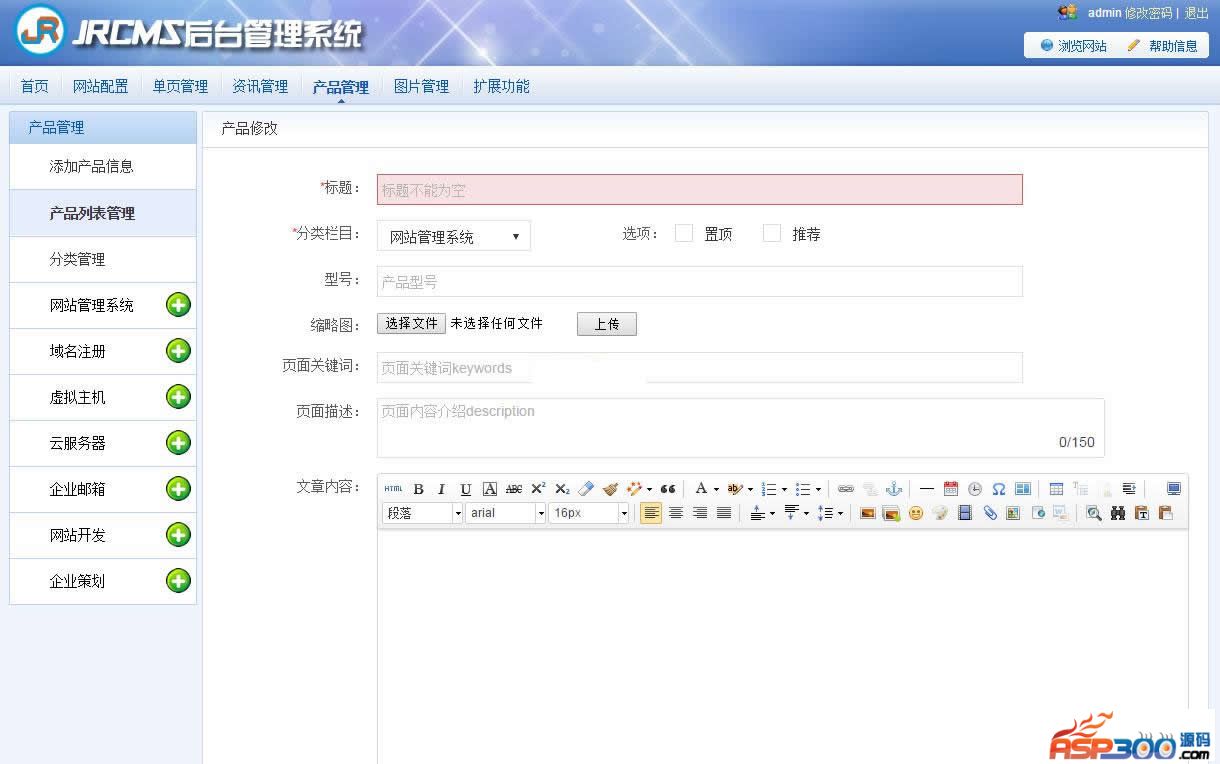The image size is (1220, 764).
Task: Align text right
Action: click(700, 513)
